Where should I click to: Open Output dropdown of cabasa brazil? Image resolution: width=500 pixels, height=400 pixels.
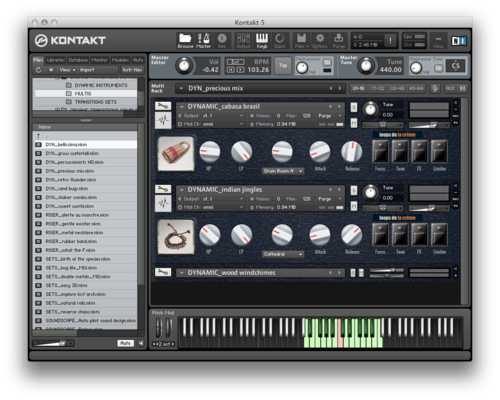pyautogui.click(x=211, y=116)
